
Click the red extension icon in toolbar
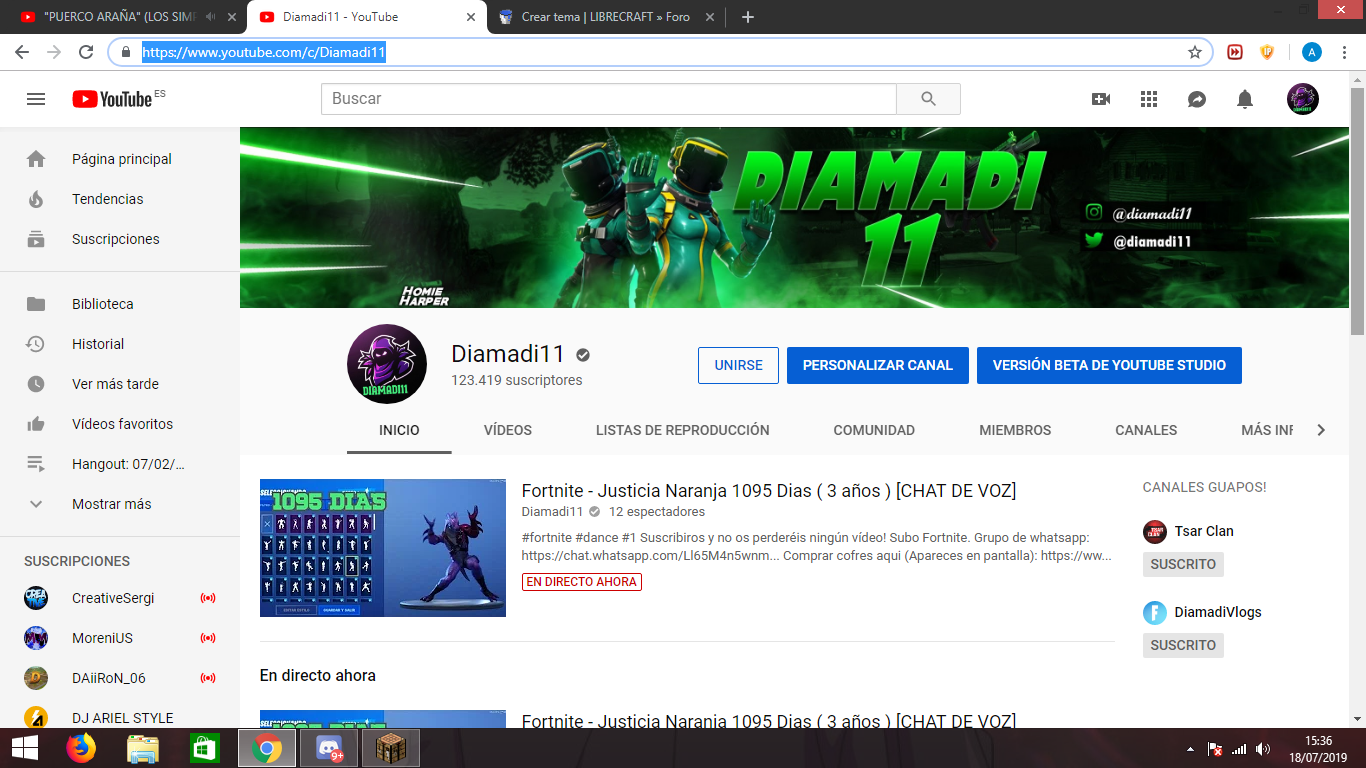pos(1236,52)
